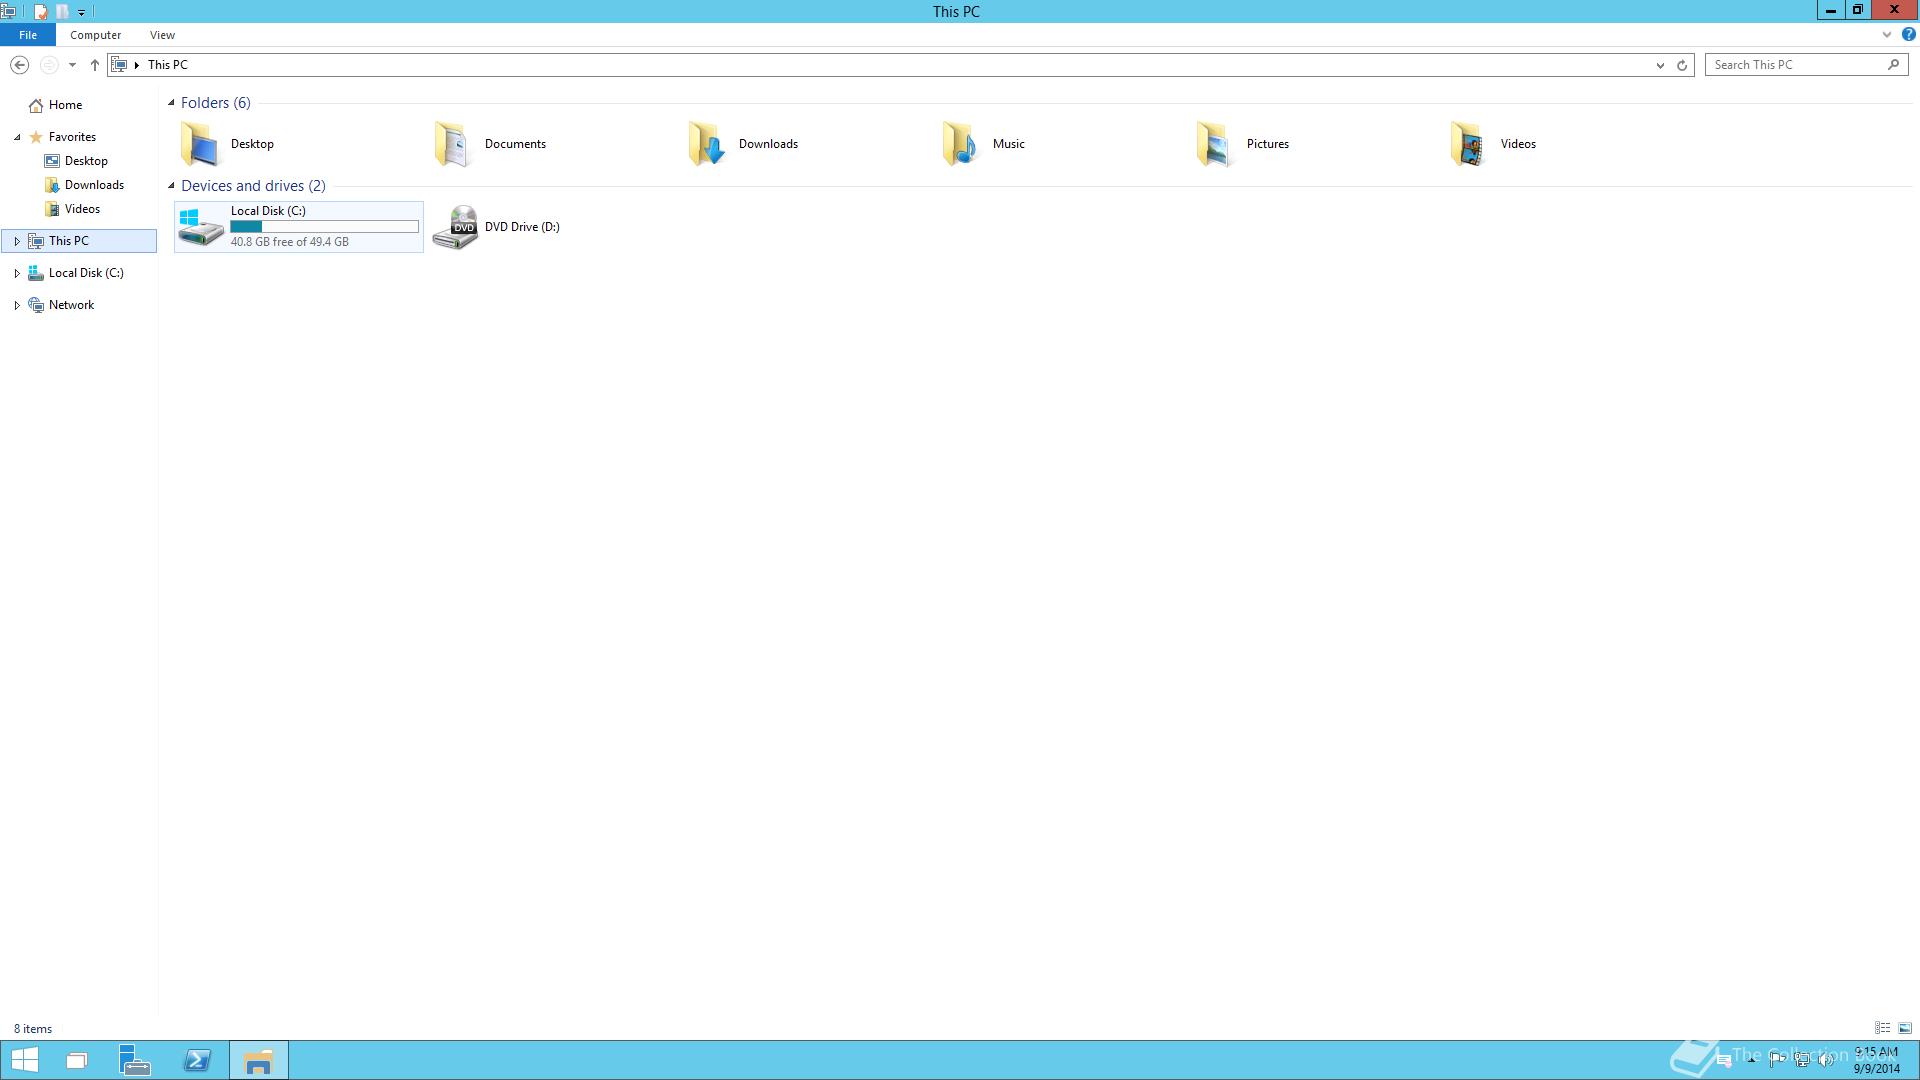Viewport: 1920px width, 1080px height.
Task: Collapse the Devices and drives group
Action: point(171,186)
